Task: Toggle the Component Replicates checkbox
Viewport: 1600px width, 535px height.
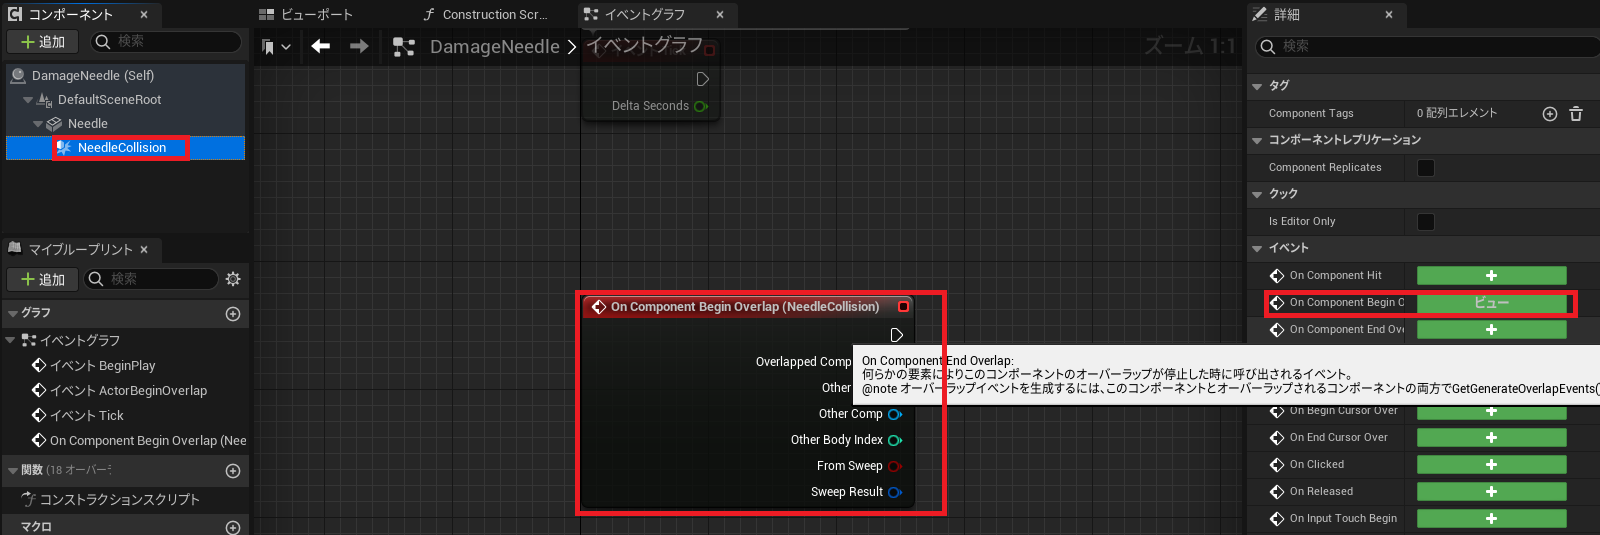Action: point(1426,168)
